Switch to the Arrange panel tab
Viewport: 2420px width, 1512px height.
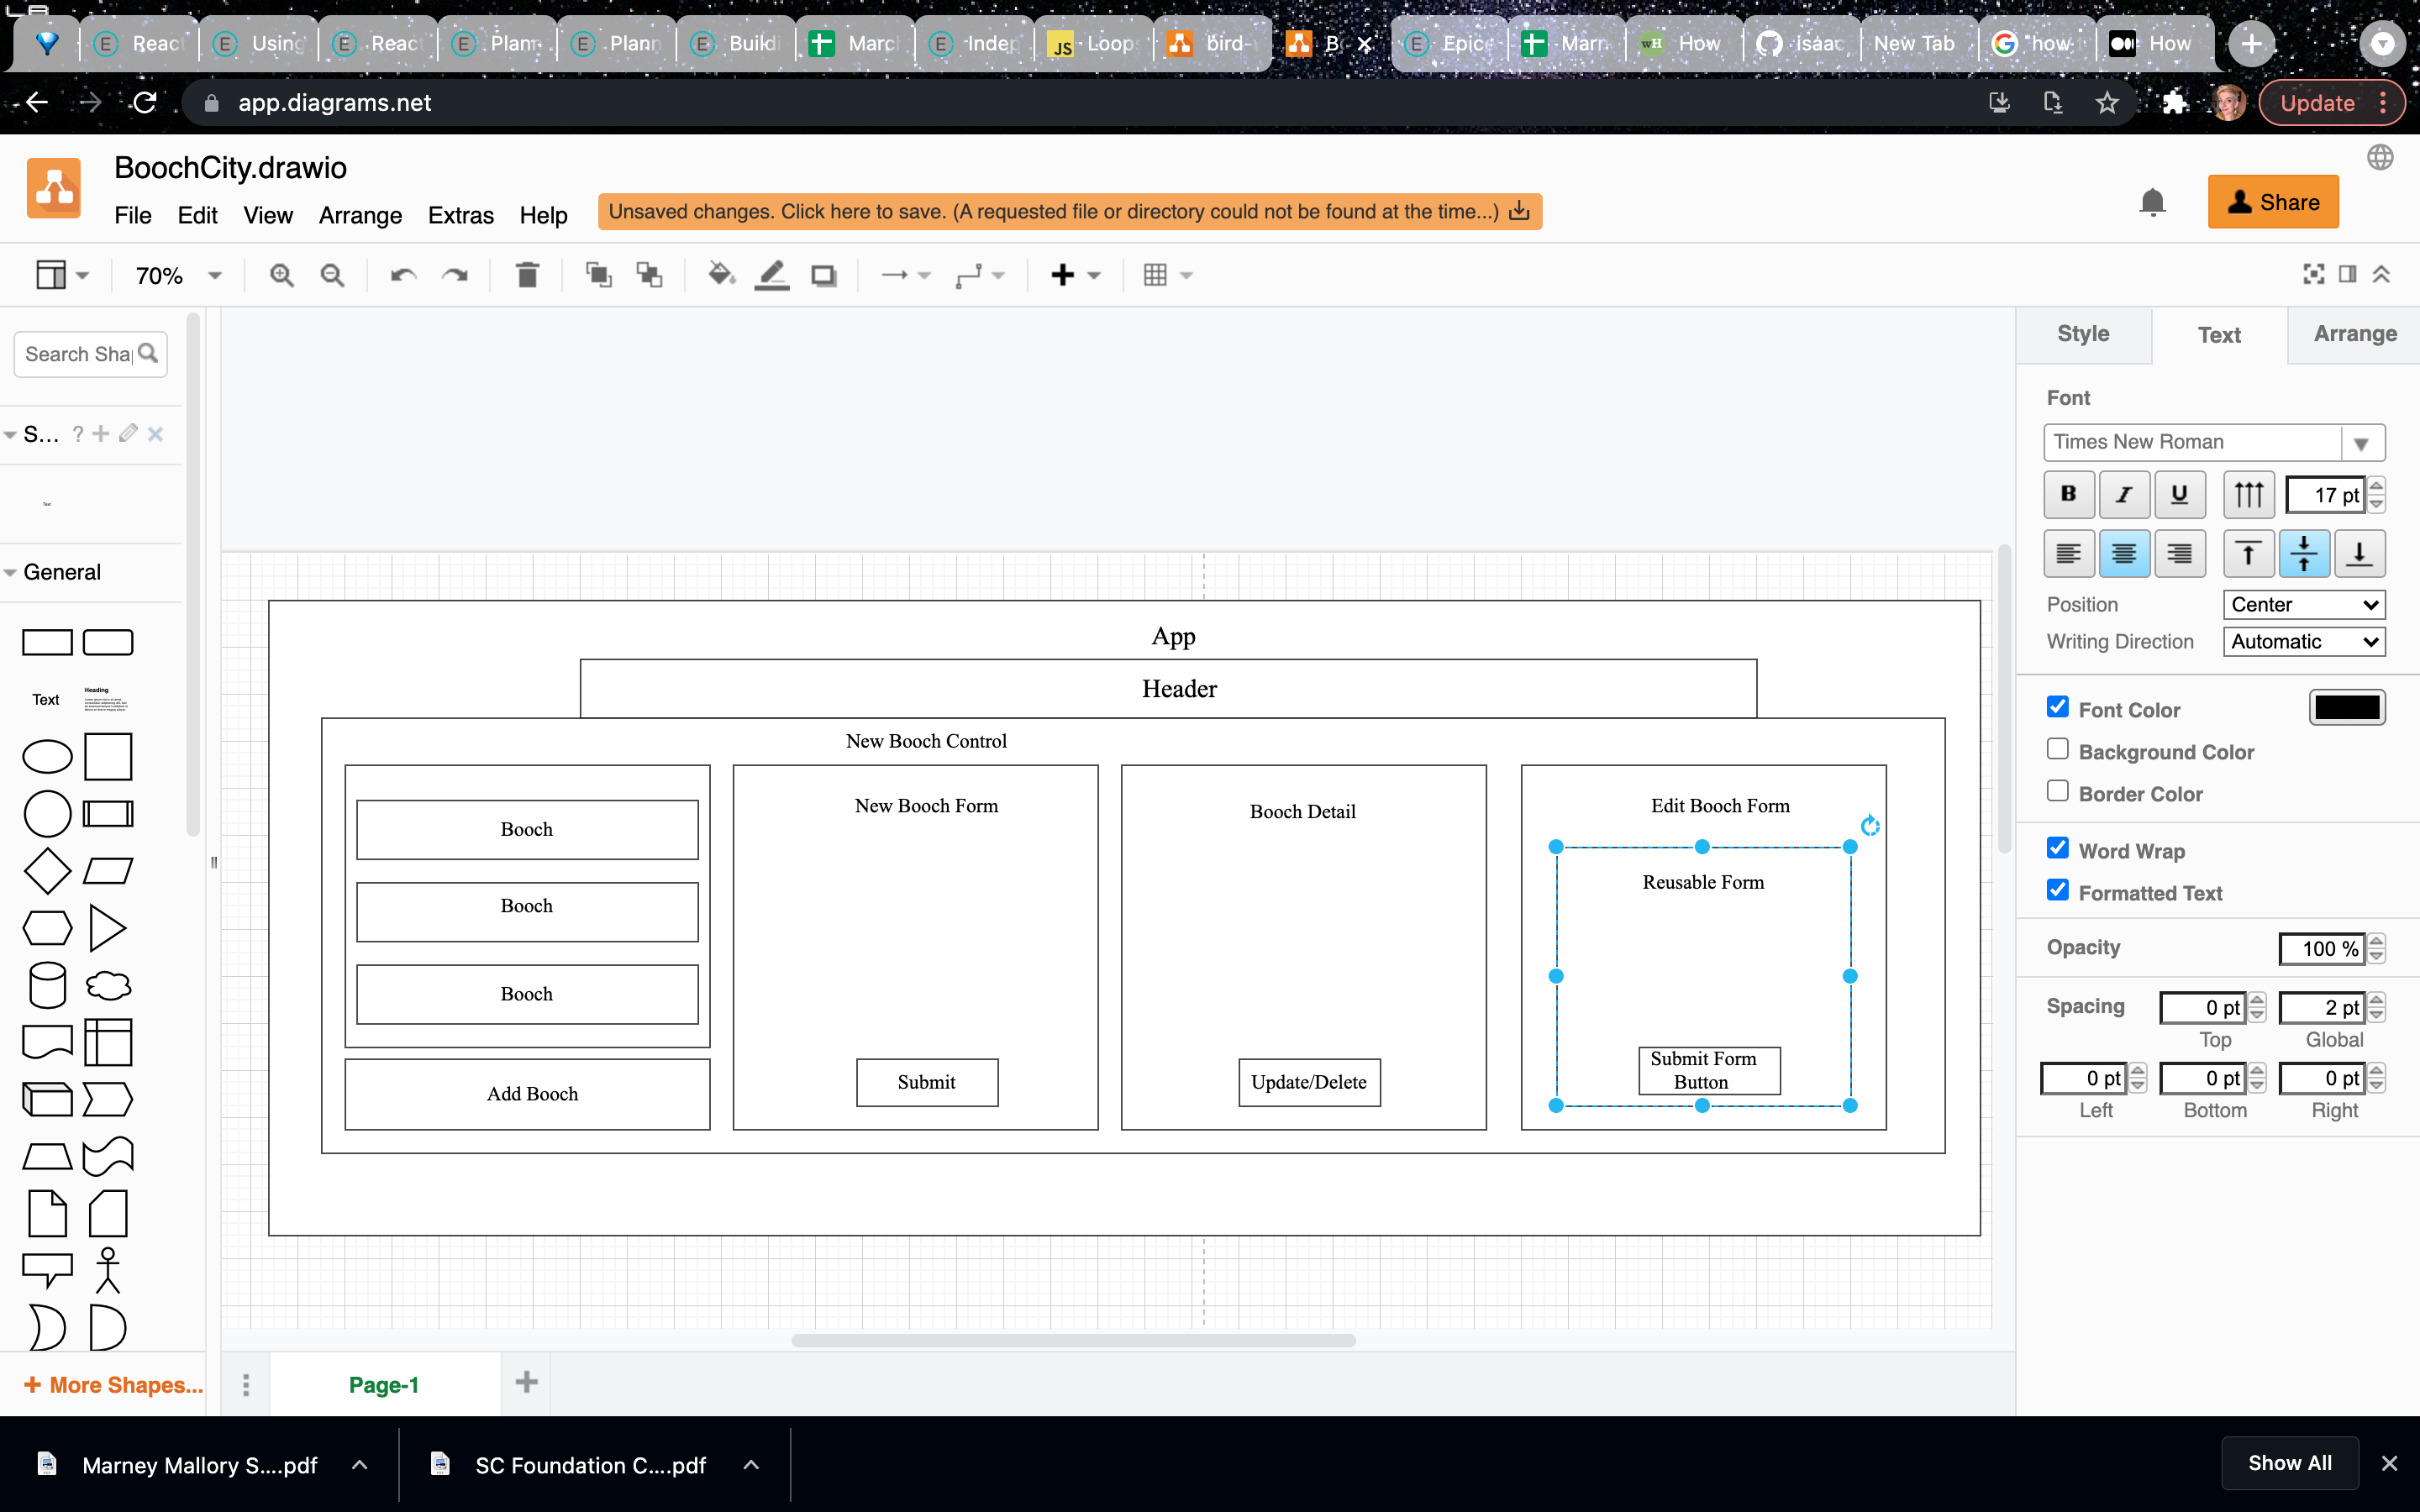pyautogui.click(x=2354, y=334)
